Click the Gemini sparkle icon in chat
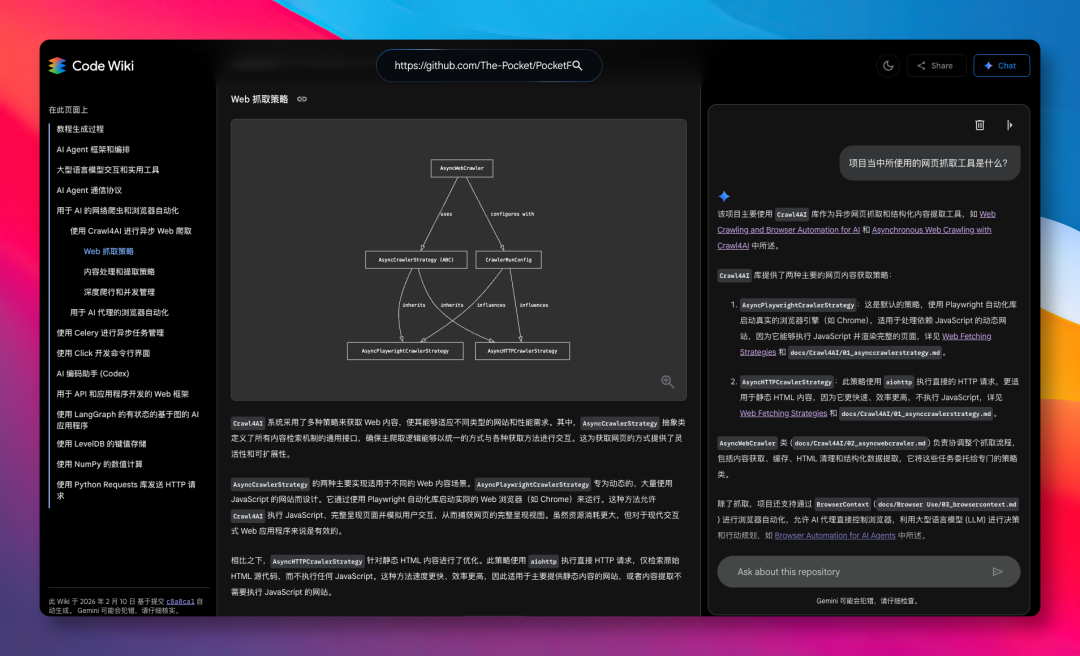The image size is (1080, 656). [x=724, y=196]
